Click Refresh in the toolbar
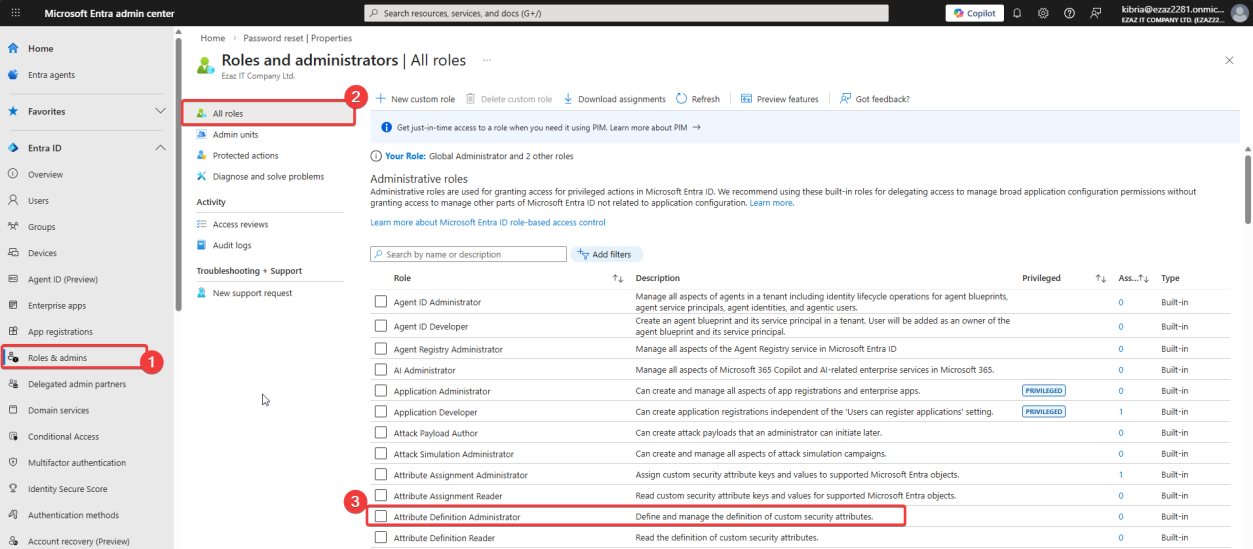Screen dimensions: 1253x549 tap(698, 99)
